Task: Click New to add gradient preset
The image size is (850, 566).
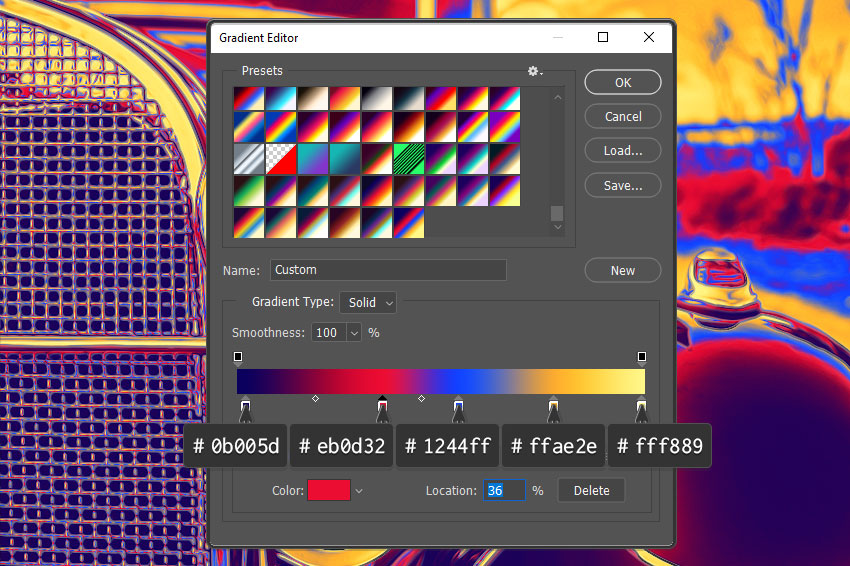Action: pyautogui.click(x=623, y=271)
